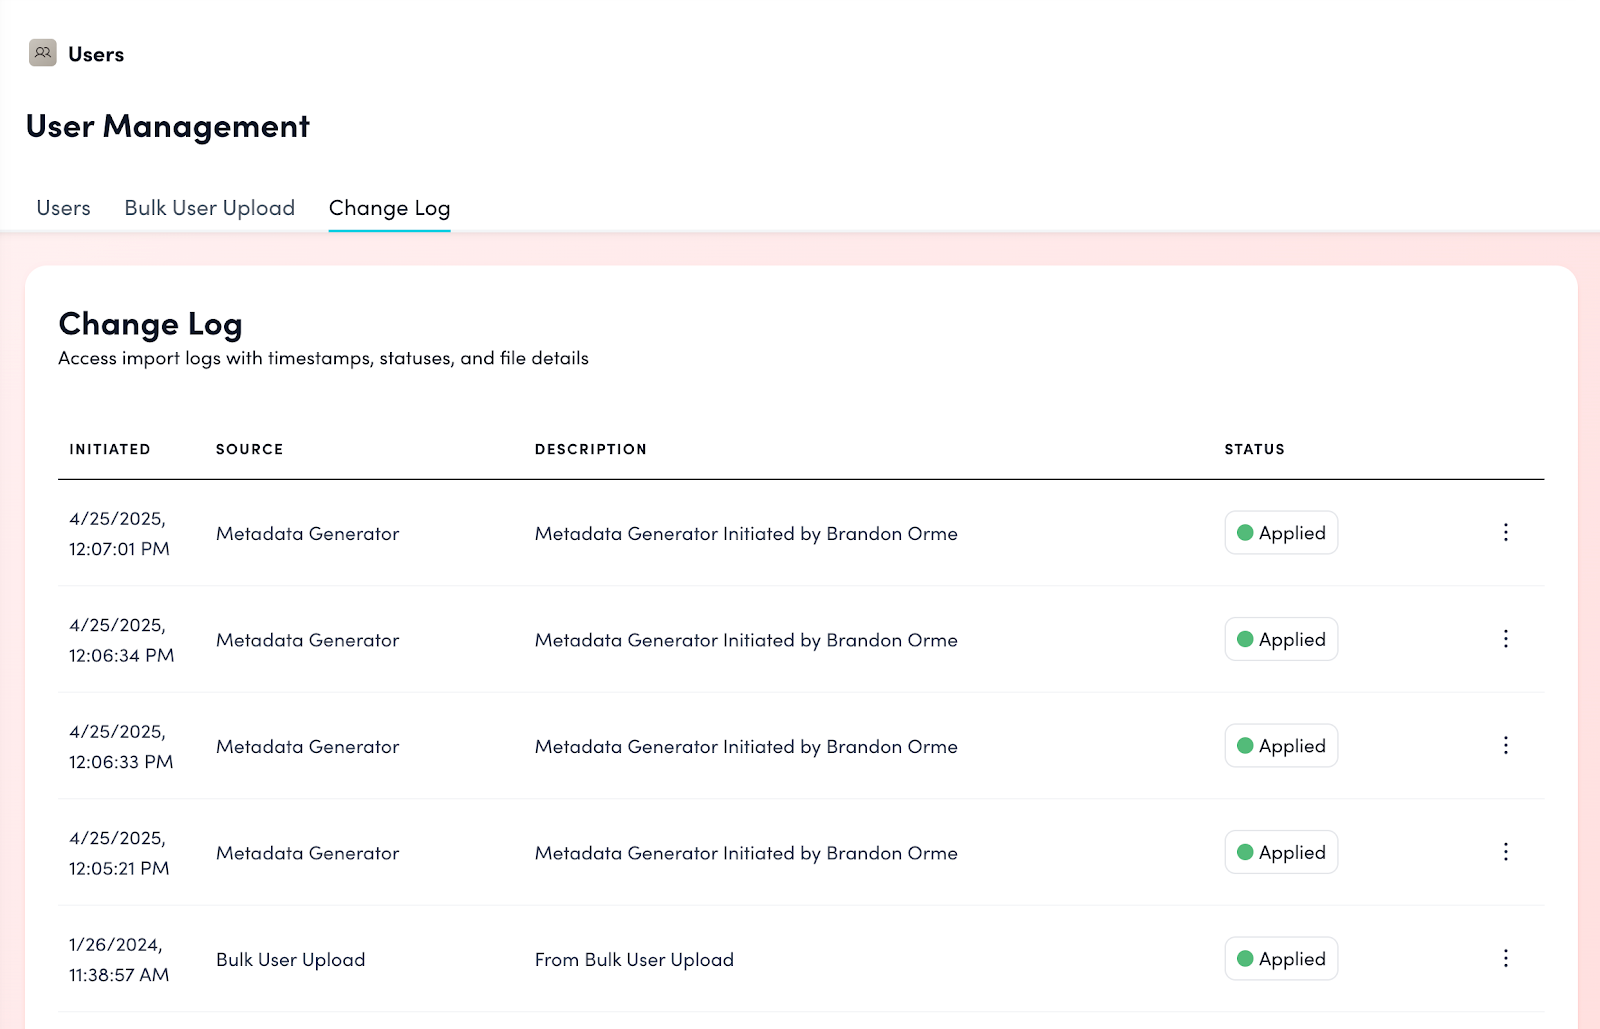Viewport: 1600px width, 1029px height.
Task: Open three-dot menu for Bulk User Upload entry
Action: point(1505,959)
